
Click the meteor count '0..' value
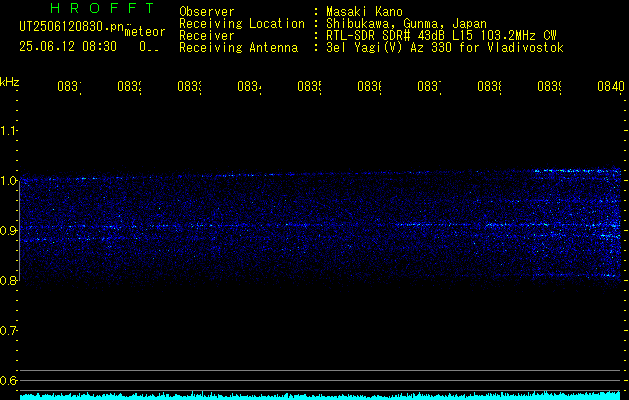[x=149, y=47]
